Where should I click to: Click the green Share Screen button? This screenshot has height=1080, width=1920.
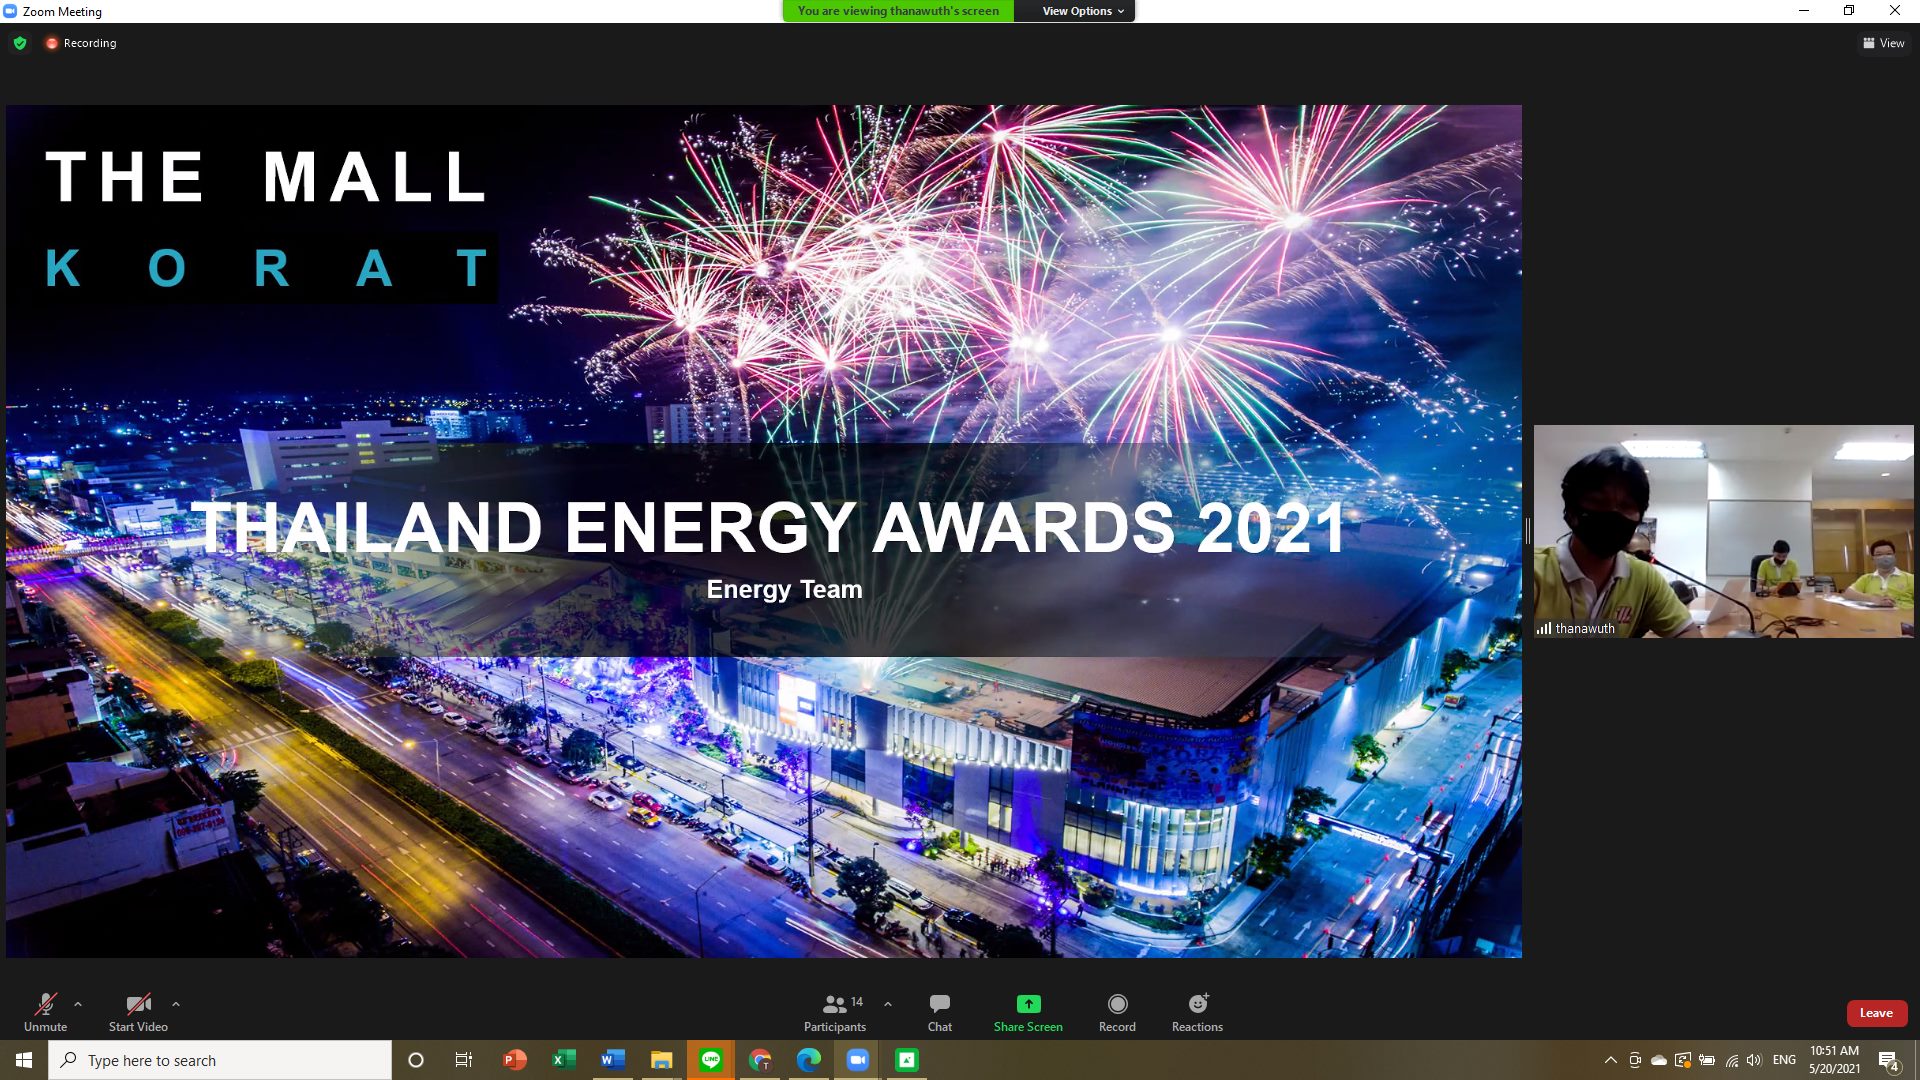1028,1012
